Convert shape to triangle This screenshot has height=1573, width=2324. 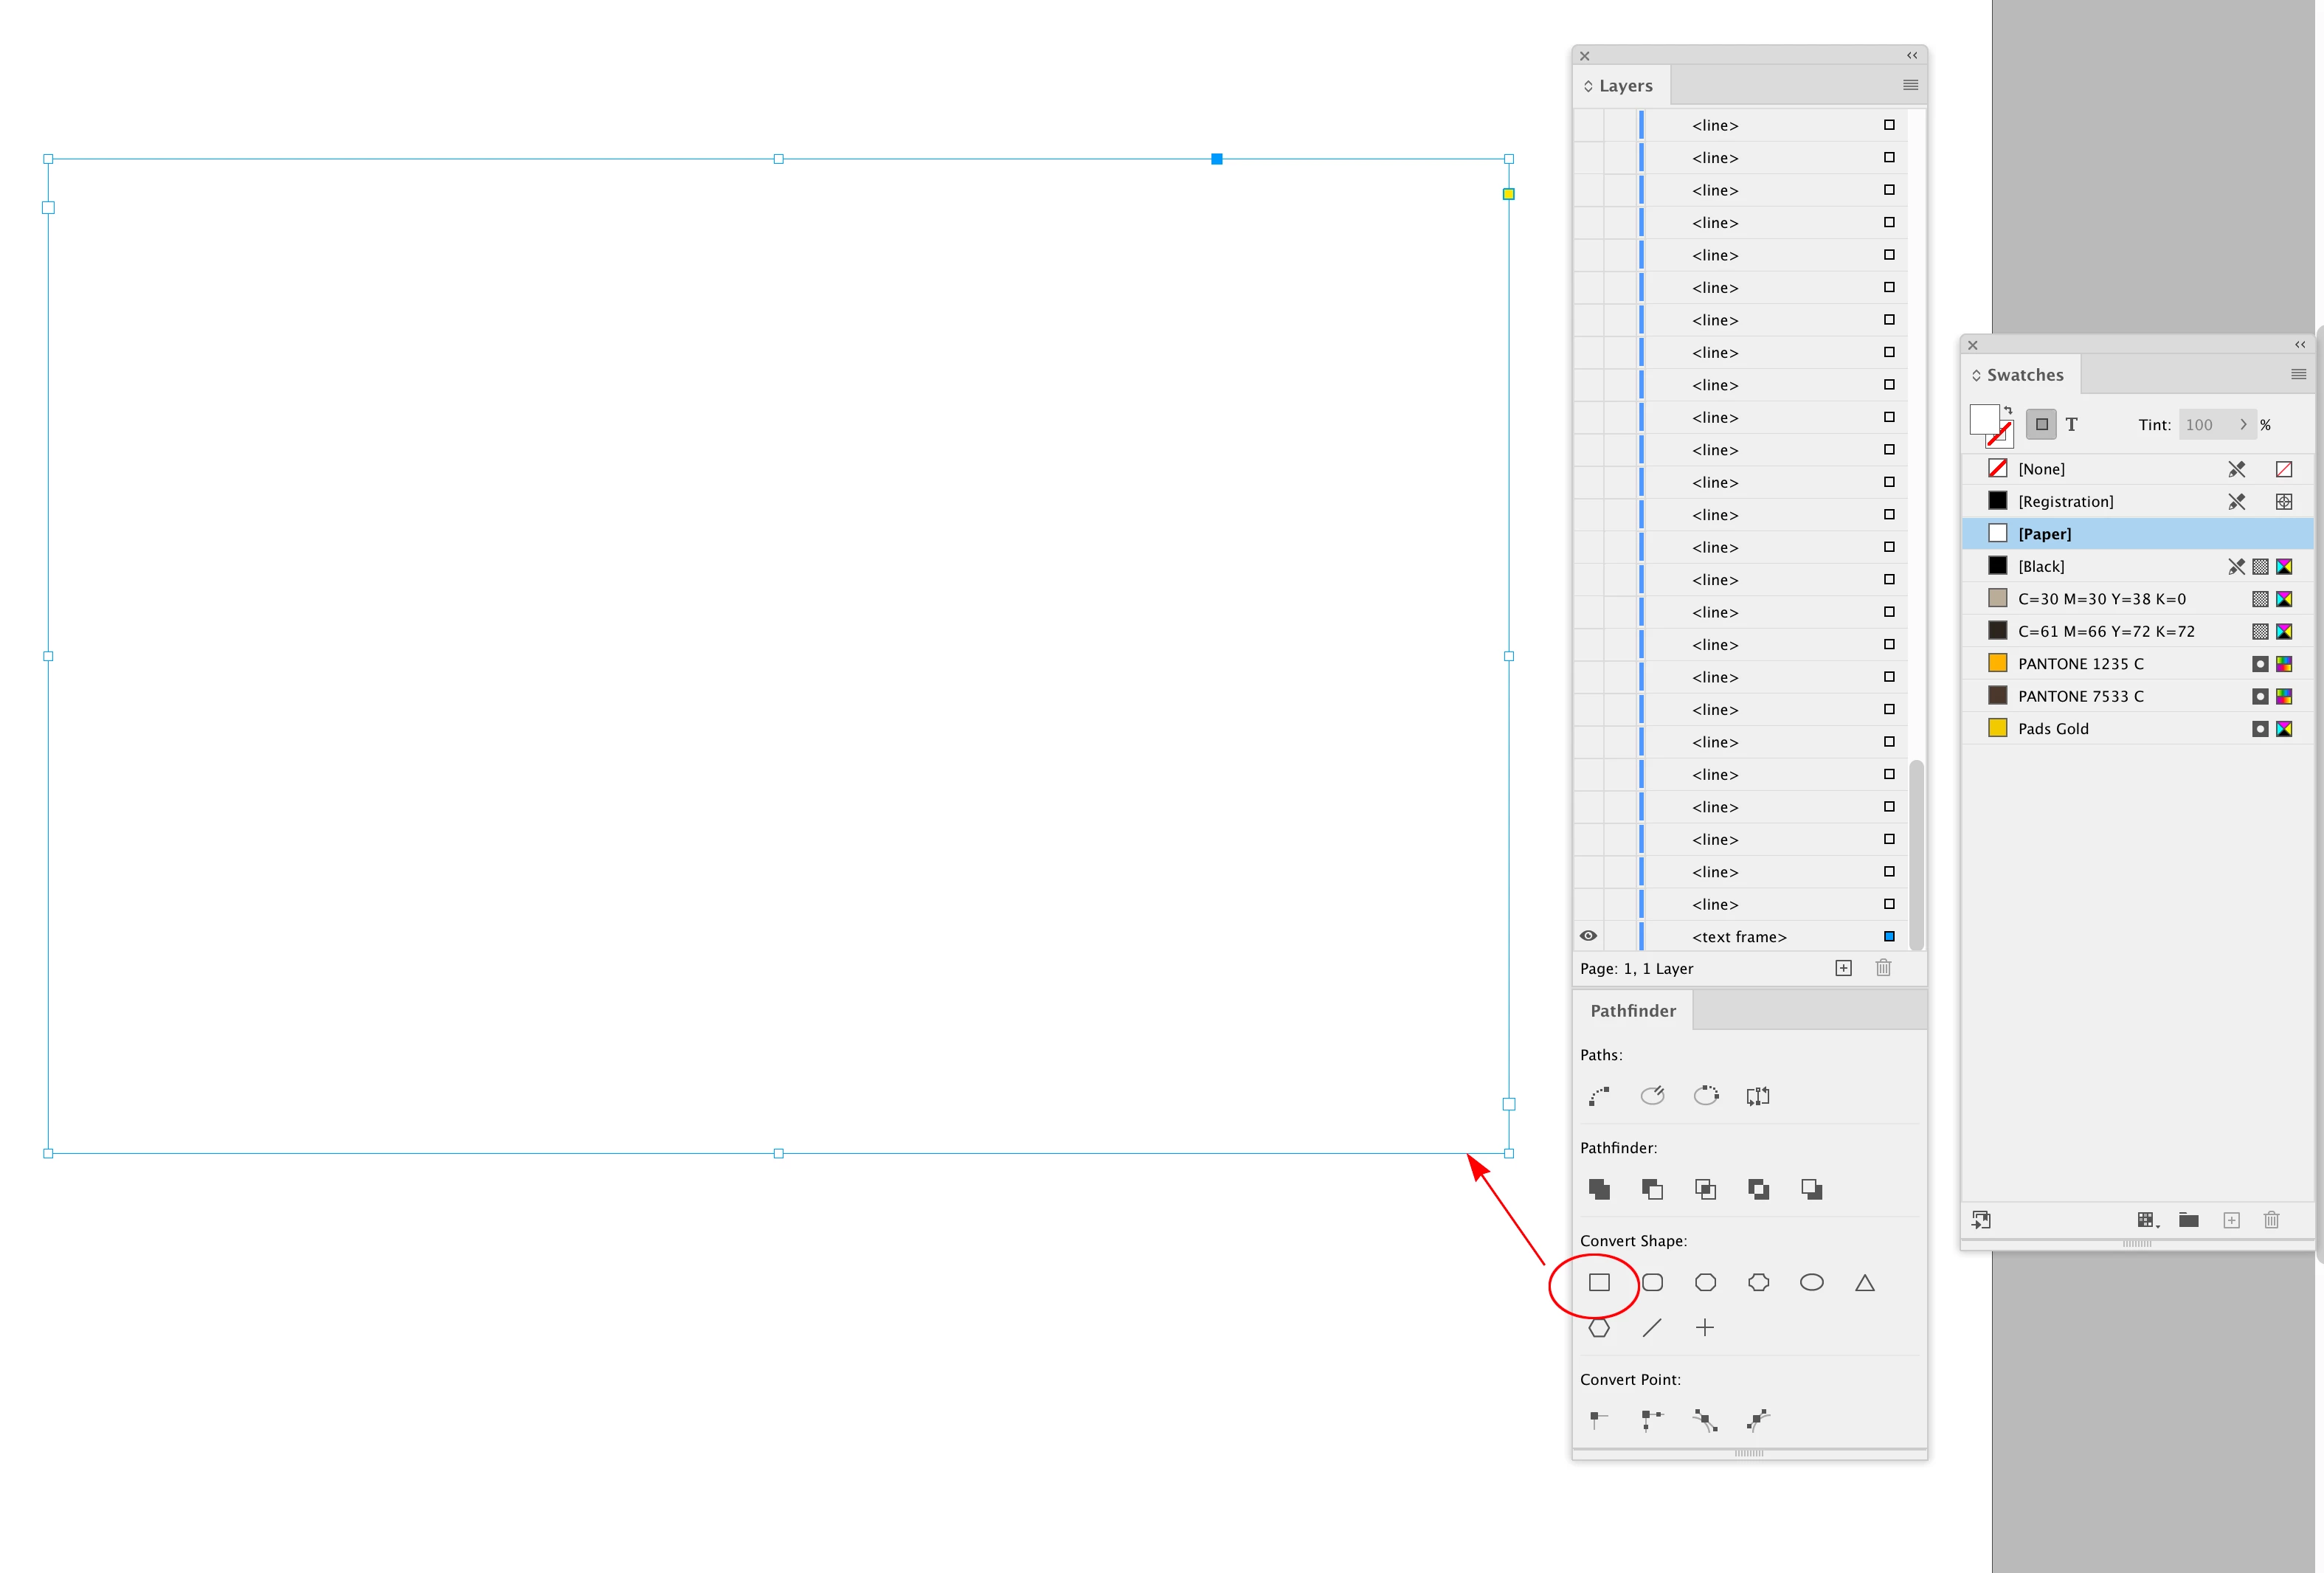(1864, 1282)
